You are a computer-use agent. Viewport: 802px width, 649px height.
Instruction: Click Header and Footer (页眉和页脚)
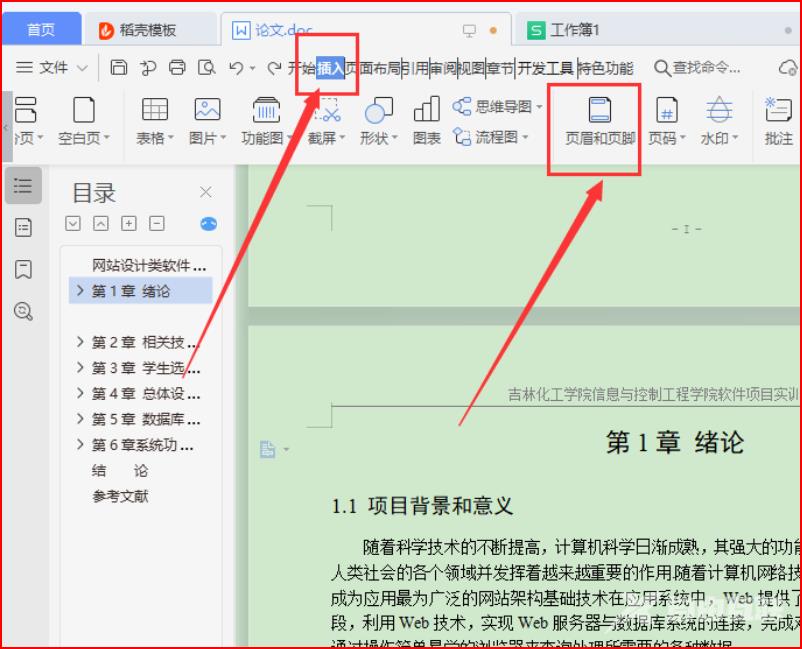[x=600, y=122]
